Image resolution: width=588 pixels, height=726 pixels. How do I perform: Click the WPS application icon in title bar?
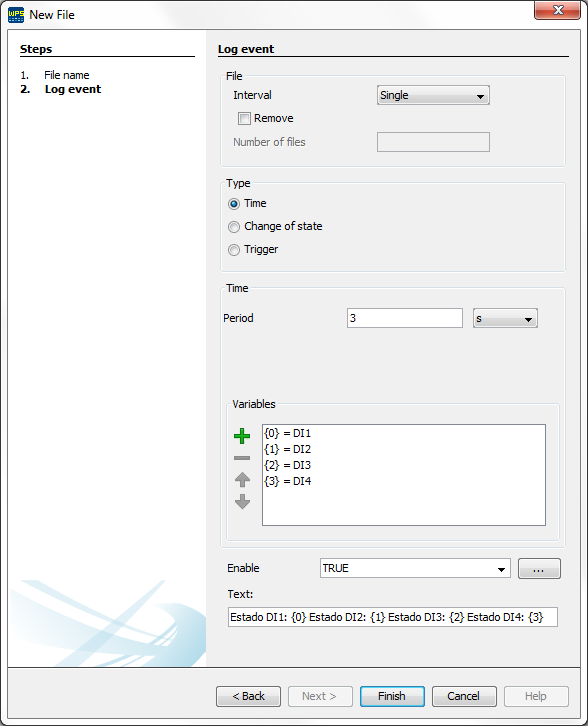16,15
